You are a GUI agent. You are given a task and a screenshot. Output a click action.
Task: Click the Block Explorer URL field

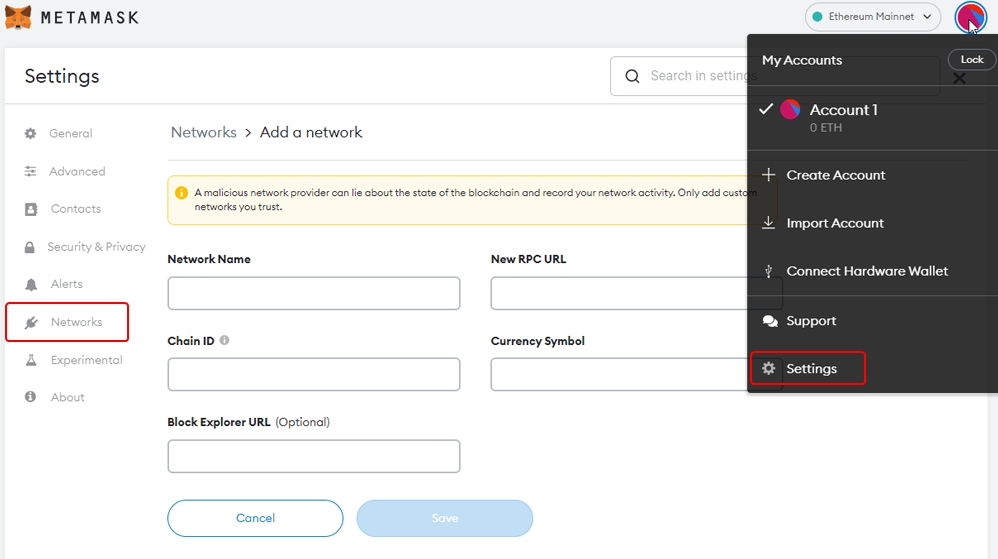[x=313, y=456]
